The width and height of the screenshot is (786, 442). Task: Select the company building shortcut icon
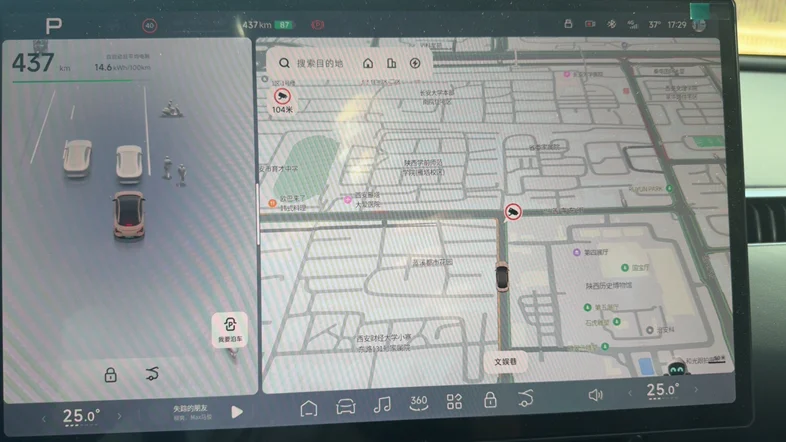[391, 63]
